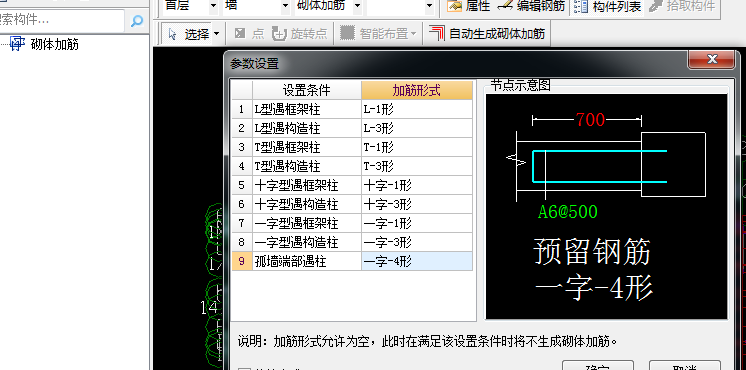Click the L-1形 rebar form cell

click(417, 109)
